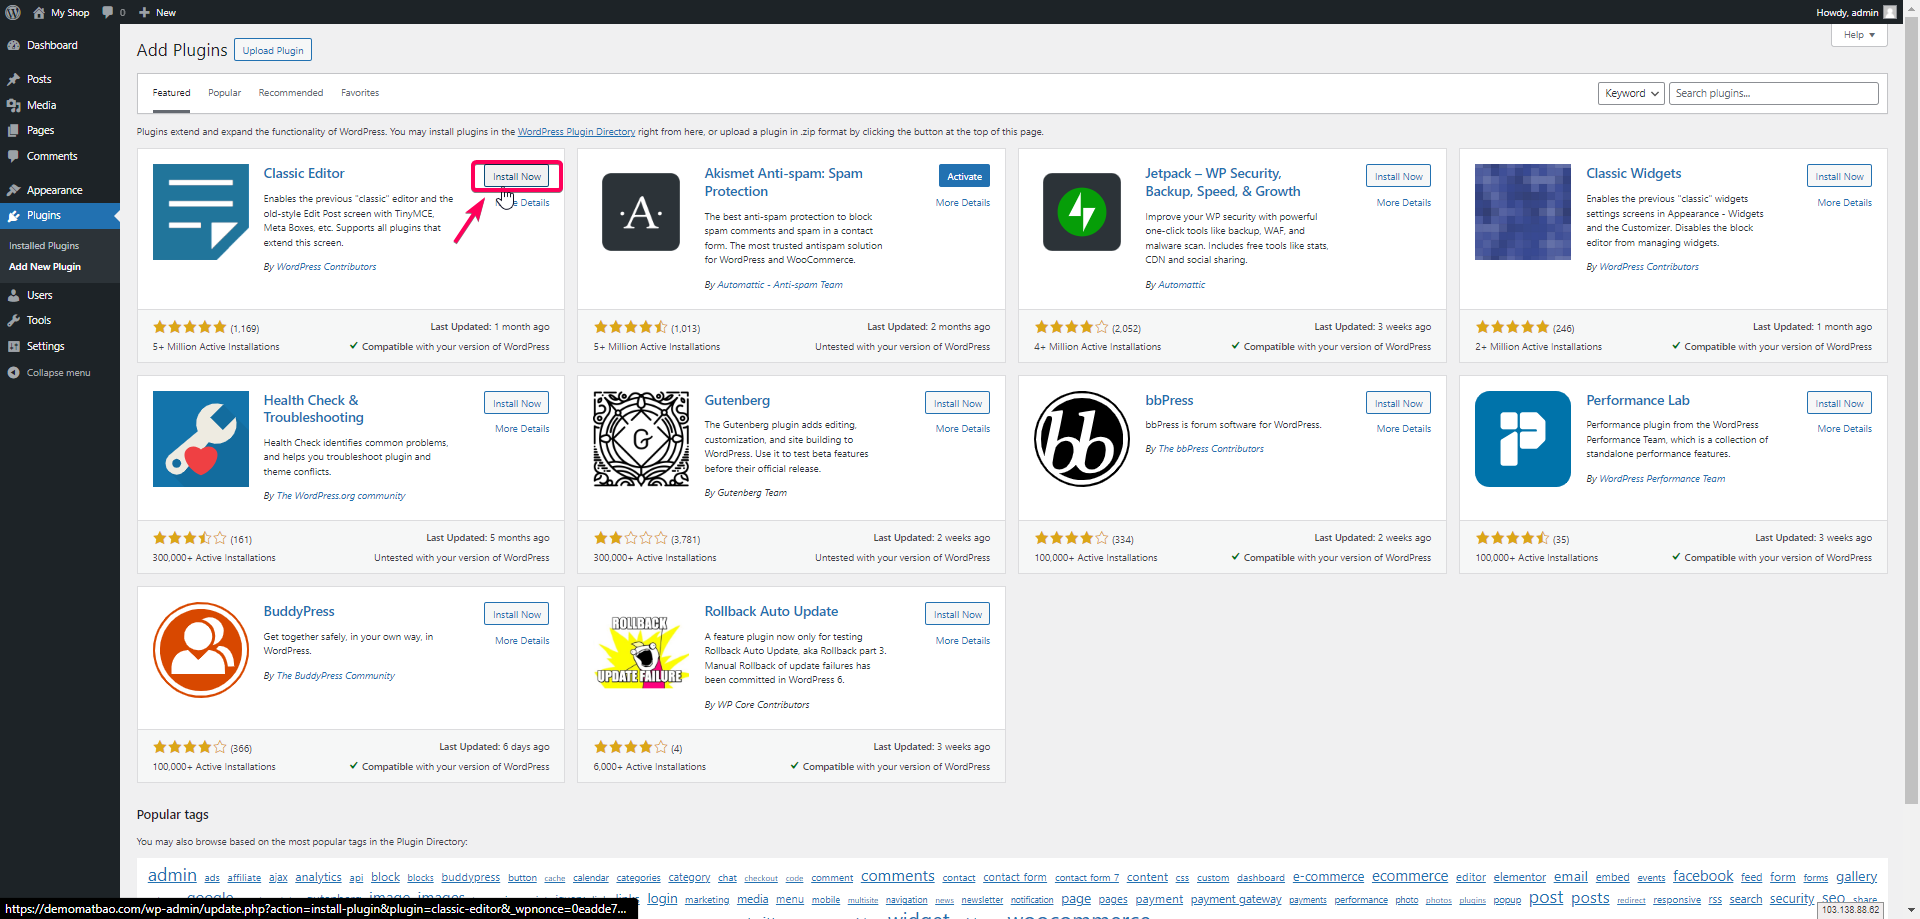Click the facebook popular tag
Screen dimensions: 1920x919
1703,876
